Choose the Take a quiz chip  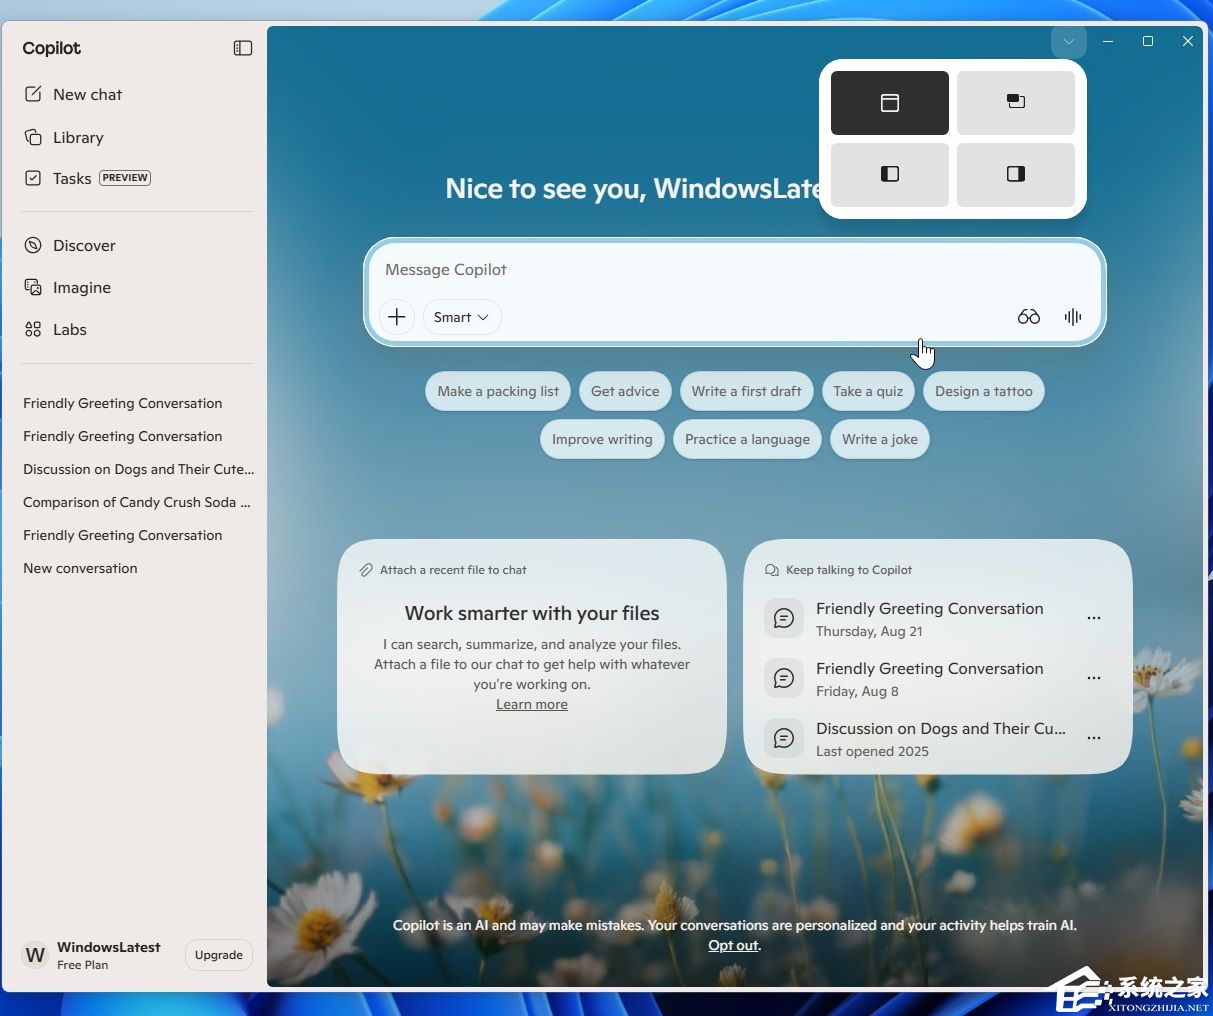[868, 391]
